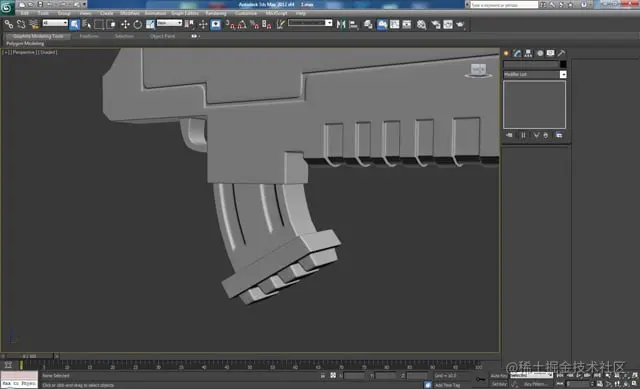Open the Rendering menu
The width and height of the screenshot is (640, 389).
[216, 13]
